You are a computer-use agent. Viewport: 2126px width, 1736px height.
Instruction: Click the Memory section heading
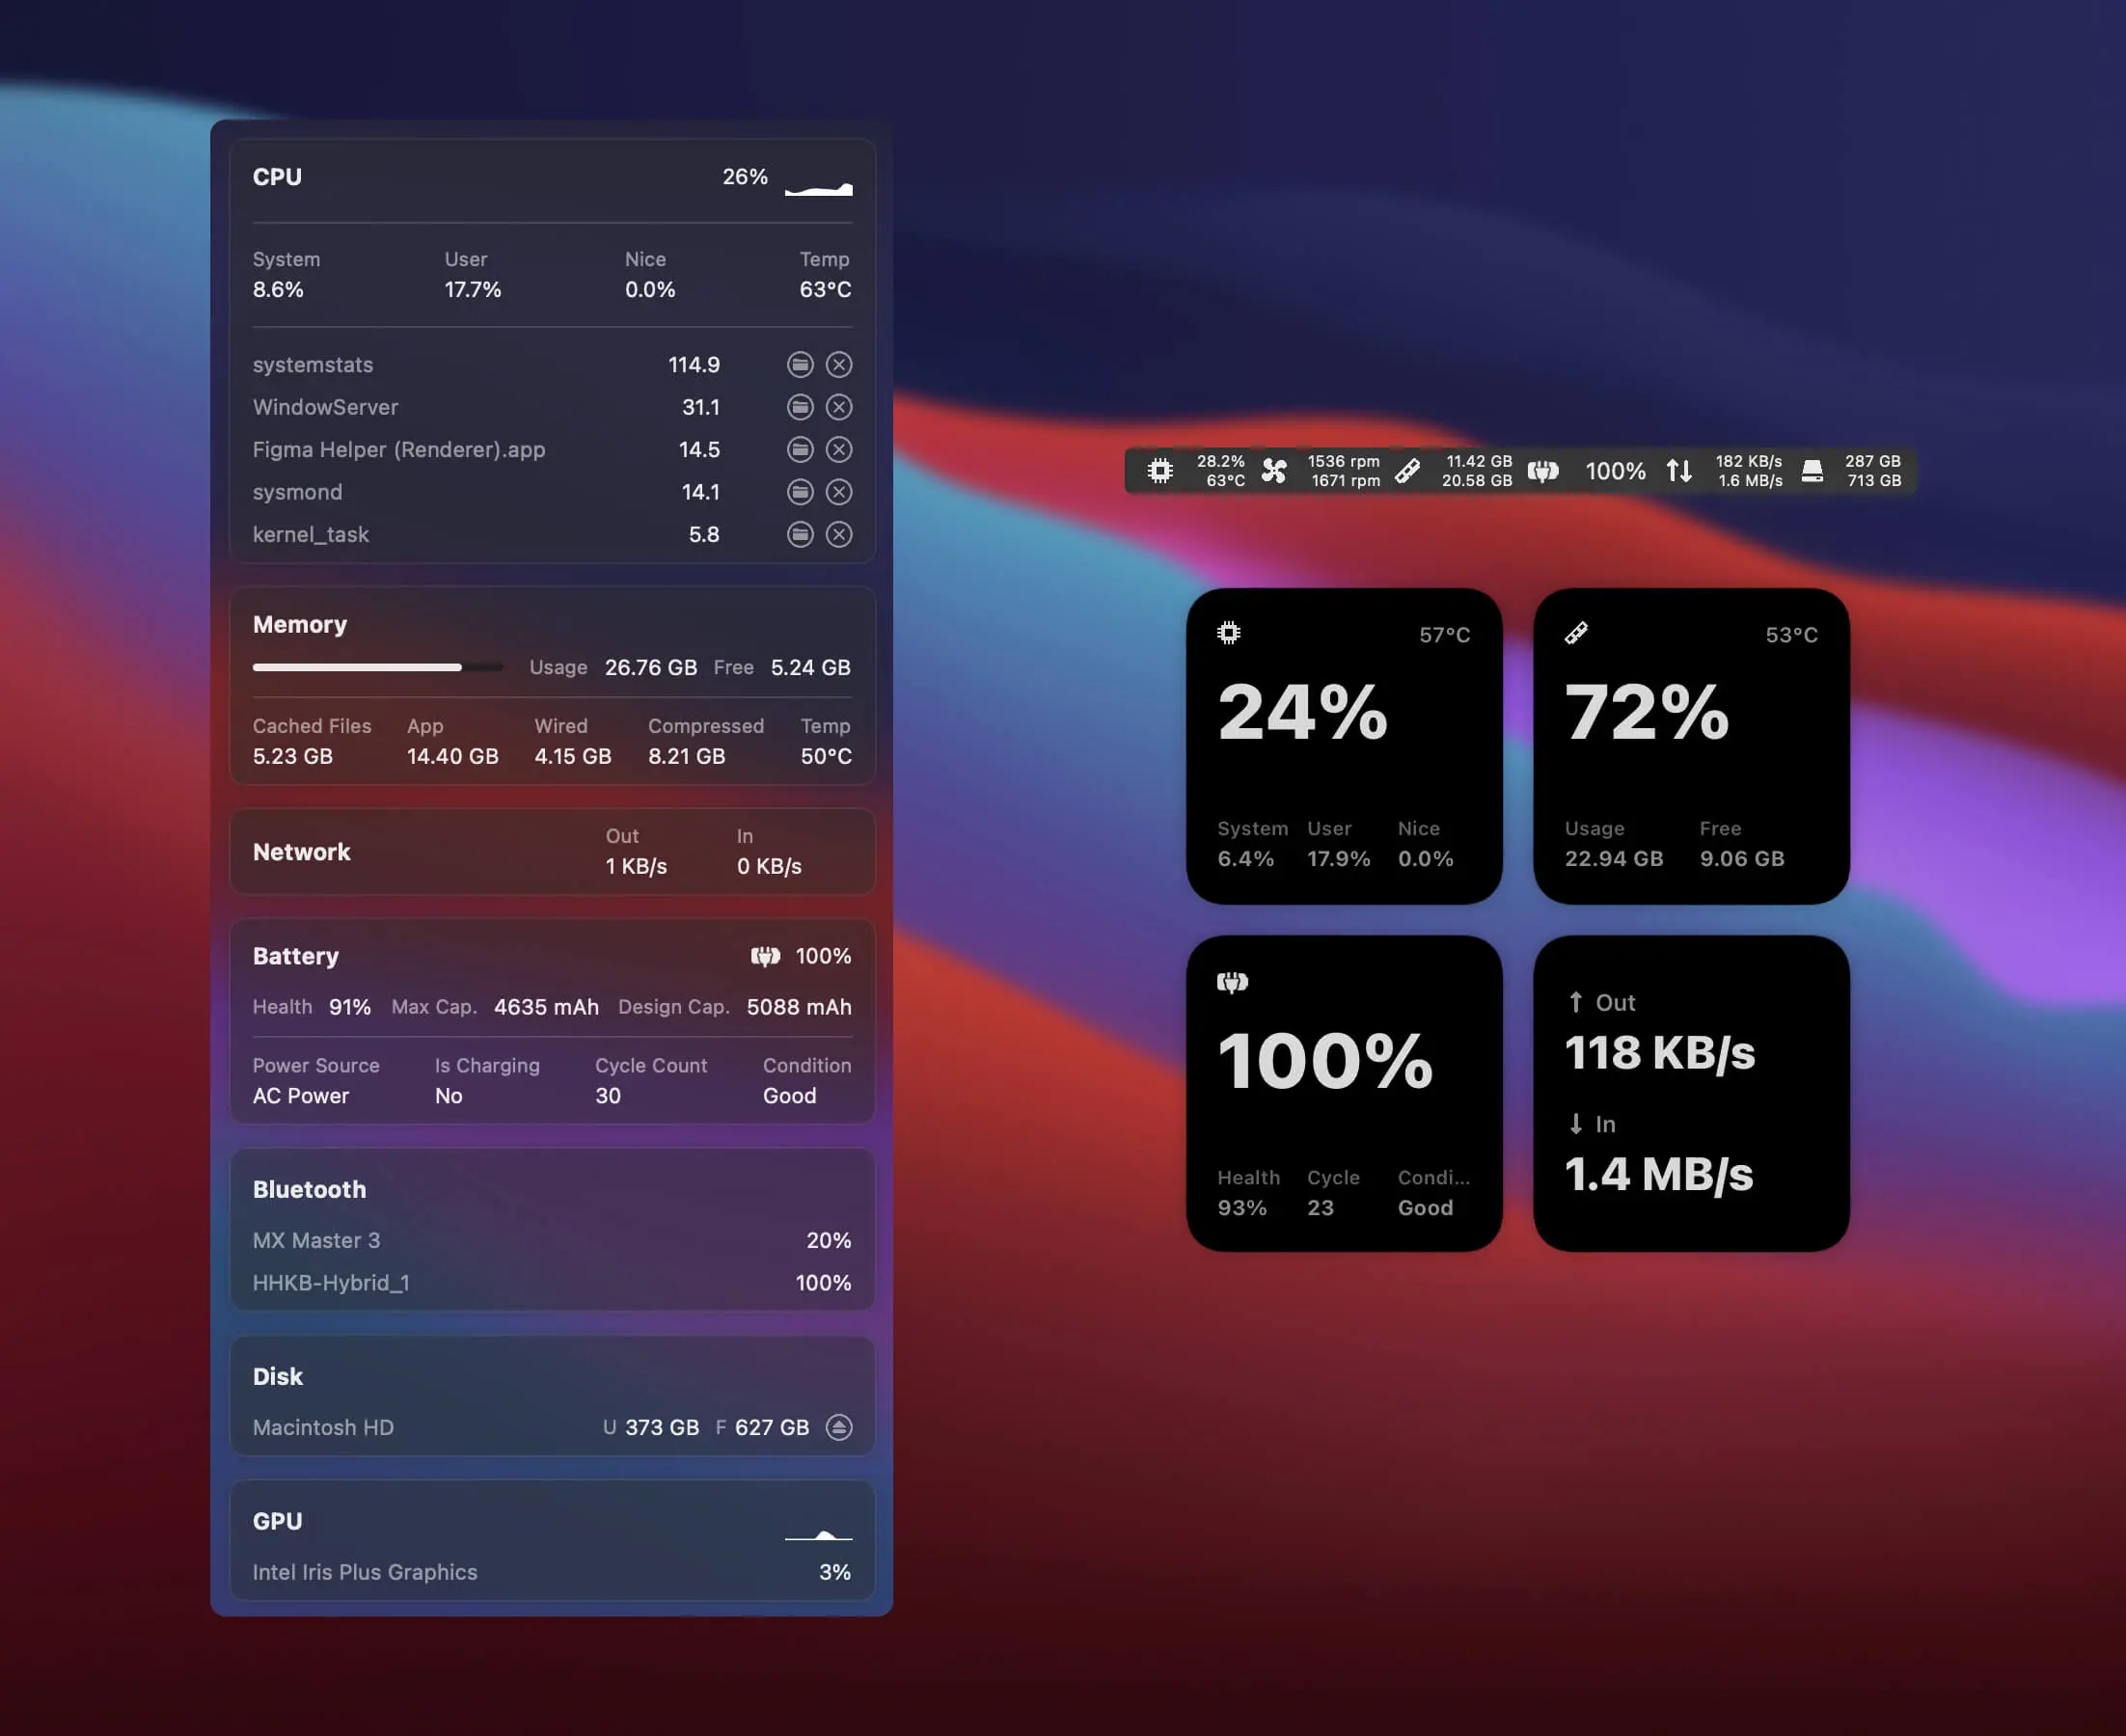tap(300, 625)
